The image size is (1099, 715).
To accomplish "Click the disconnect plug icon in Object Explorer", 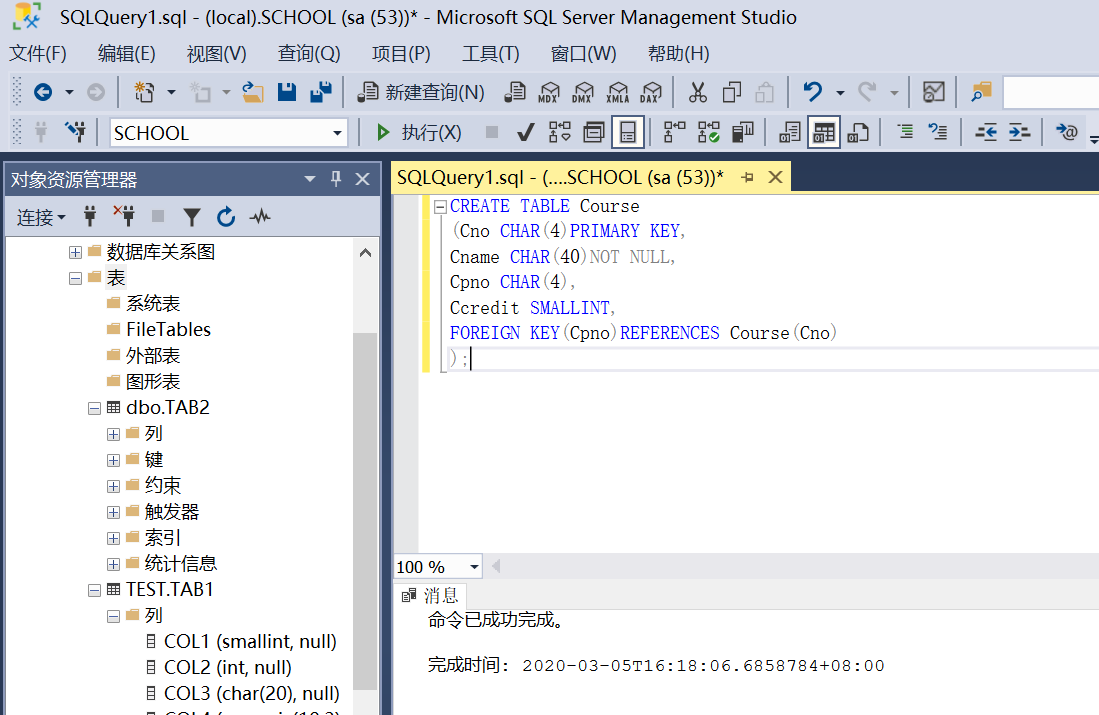I will 124,217.
